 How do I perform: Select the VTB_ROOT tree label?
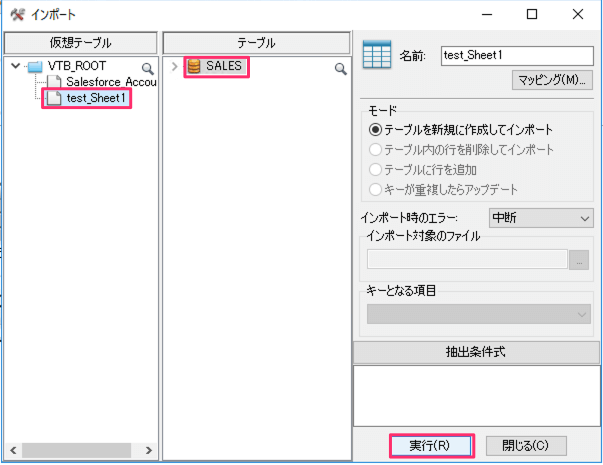pyautogui.click(x=77, y=66)
